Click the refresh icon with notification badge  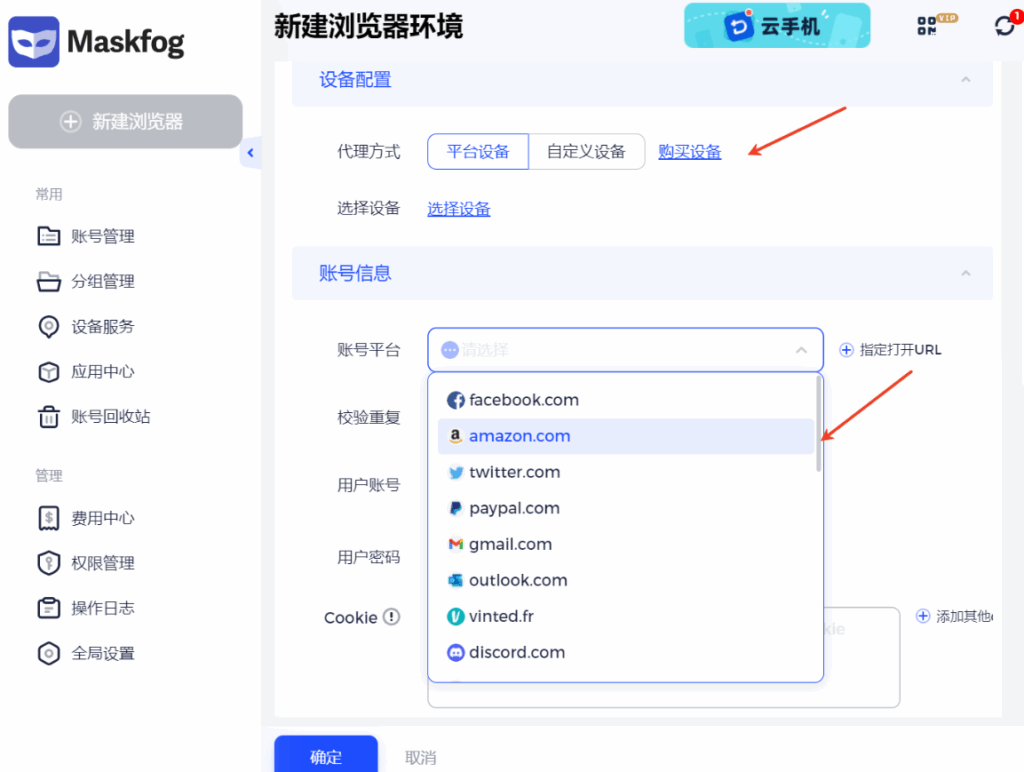pos(1005,25)
